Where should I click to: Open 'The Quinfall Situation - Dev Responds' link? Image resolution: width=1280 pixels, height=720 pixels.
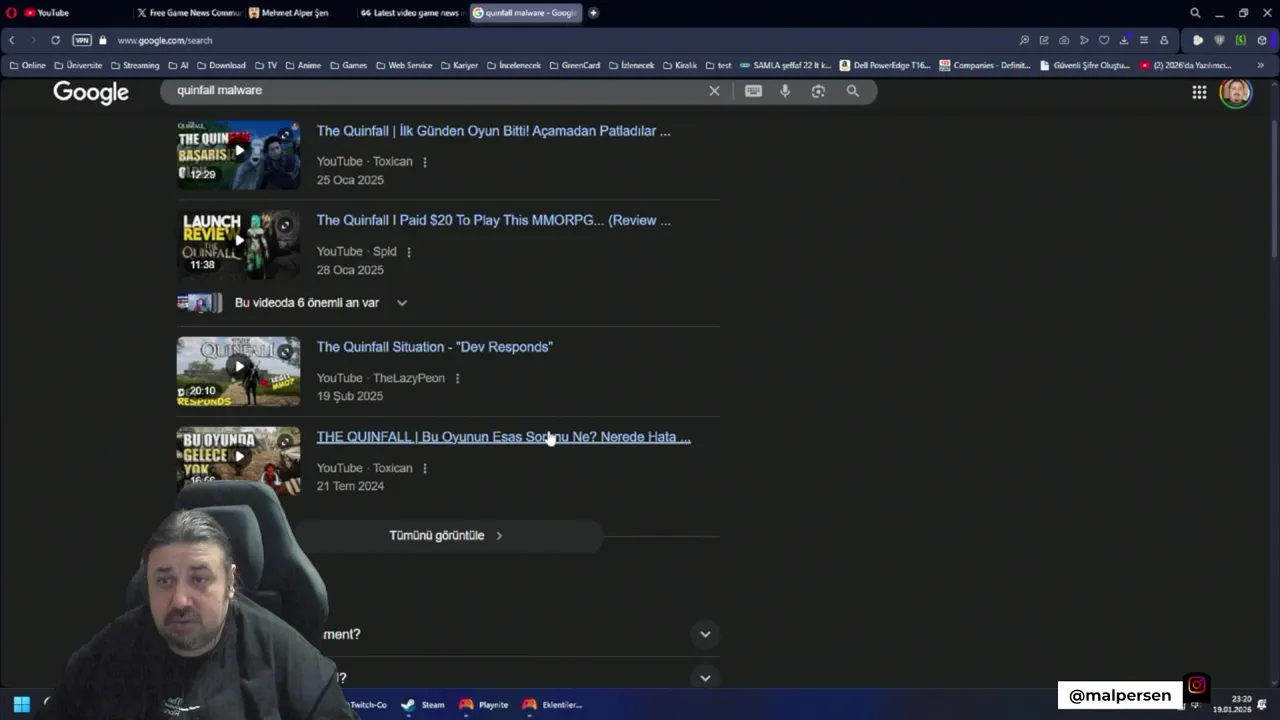pos(435,347)
